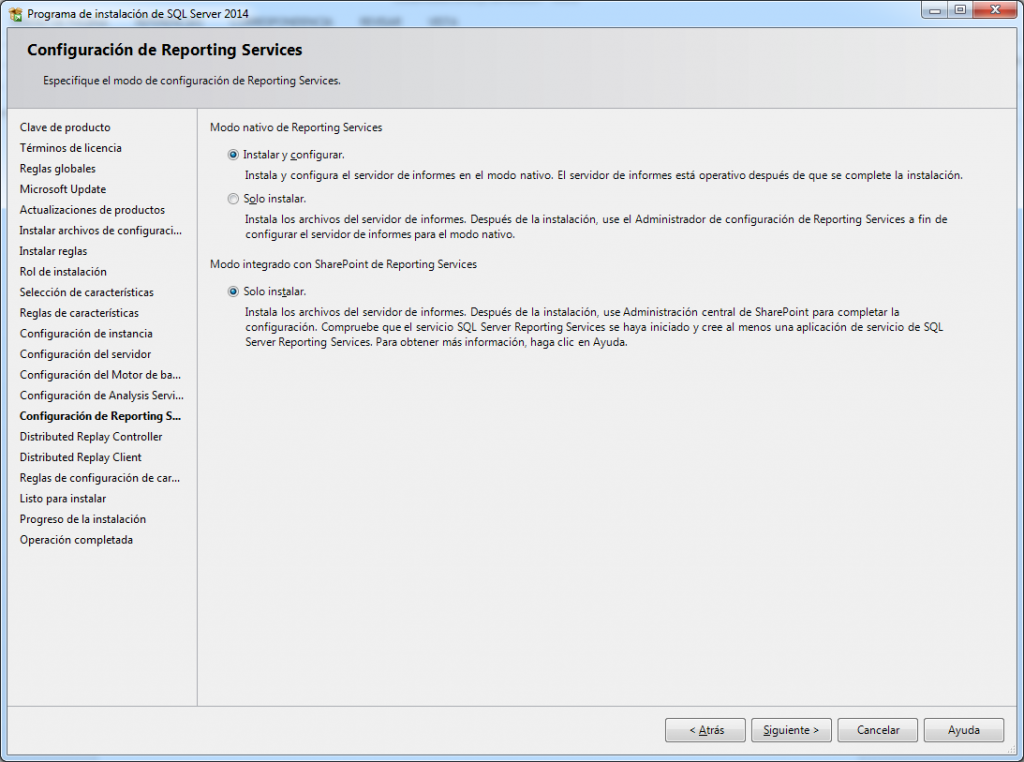Image resolution: width=1024 pixels, height=762 pixels.
Task: Click 'Instalar archivos de configuraci...' step
Action: [x=101, y=230]
